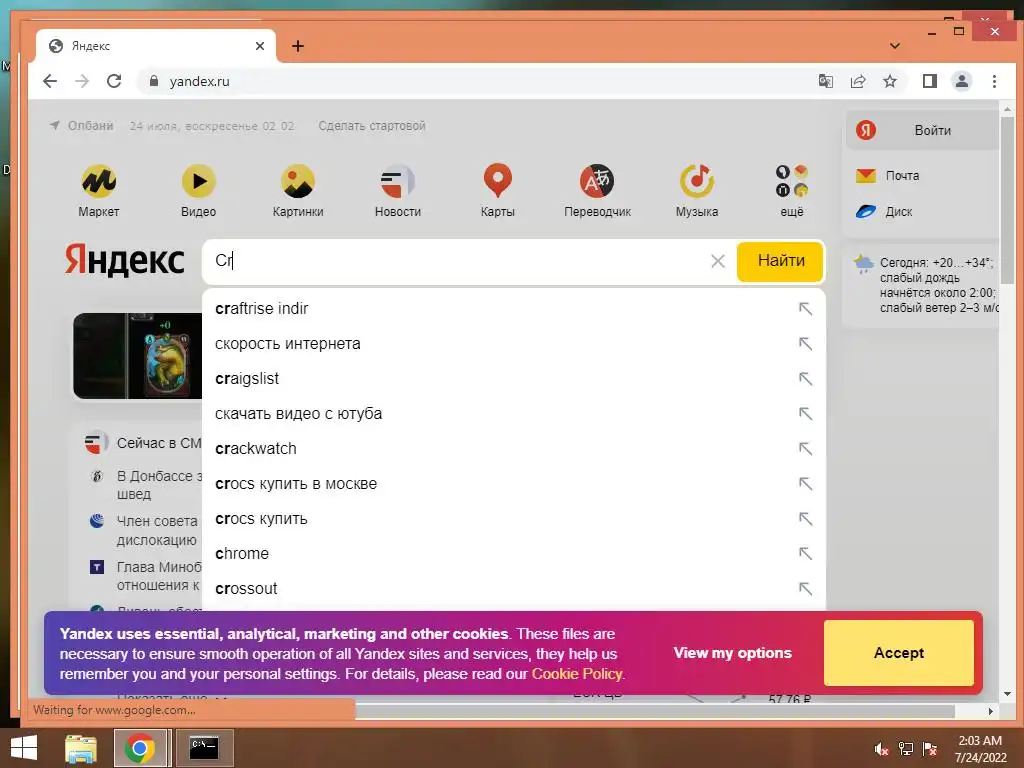Select suggestion 'скорость интернета'
The height and width of the screenshot is (768, 1024).
[x=514, y=344]
